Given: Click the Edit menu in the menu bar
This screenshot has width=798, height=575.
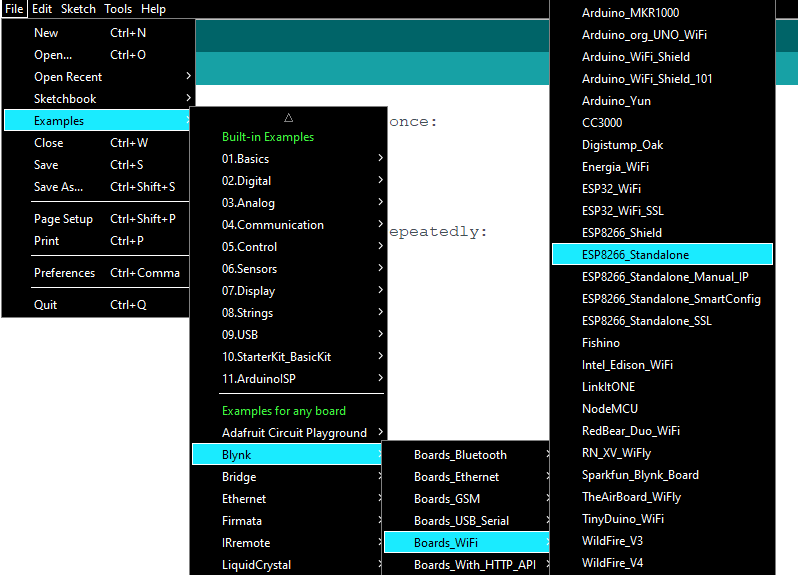Looking at the screenshot, I should click(42, 9).
